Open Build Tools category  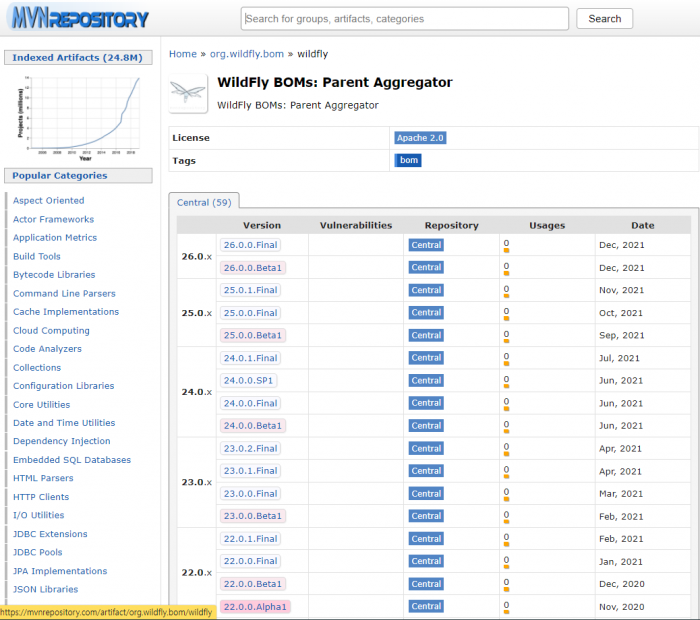pos(37,257)
